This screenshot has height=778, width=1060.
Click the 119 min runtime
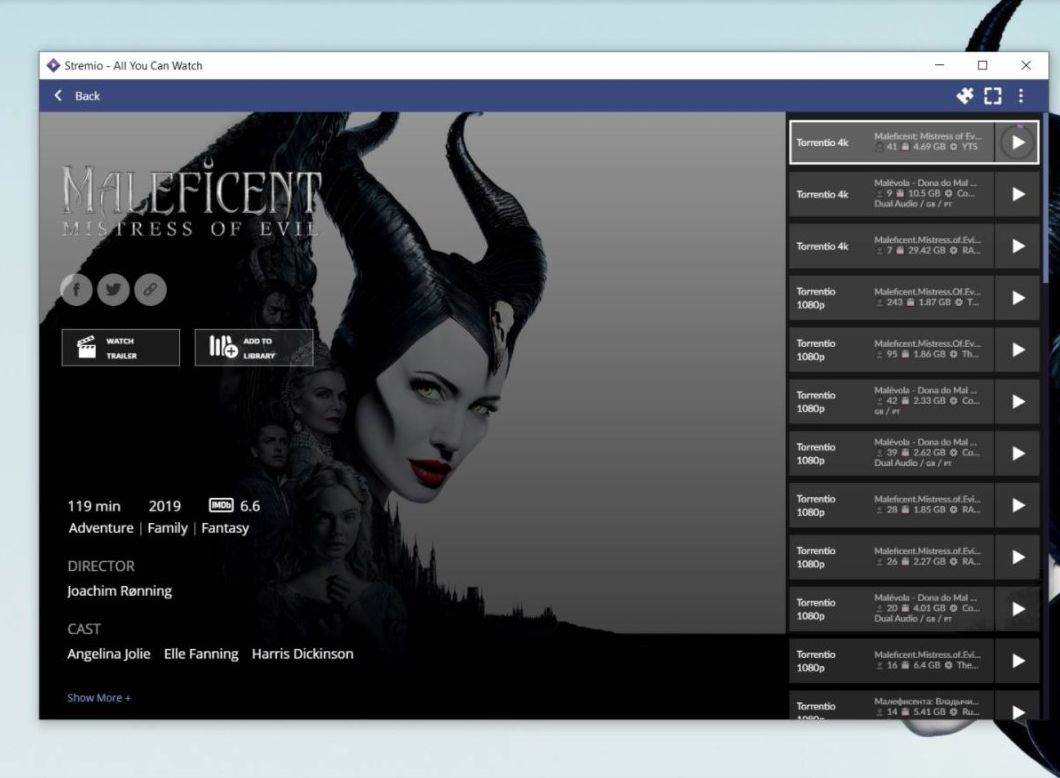[x=94, y=506]
